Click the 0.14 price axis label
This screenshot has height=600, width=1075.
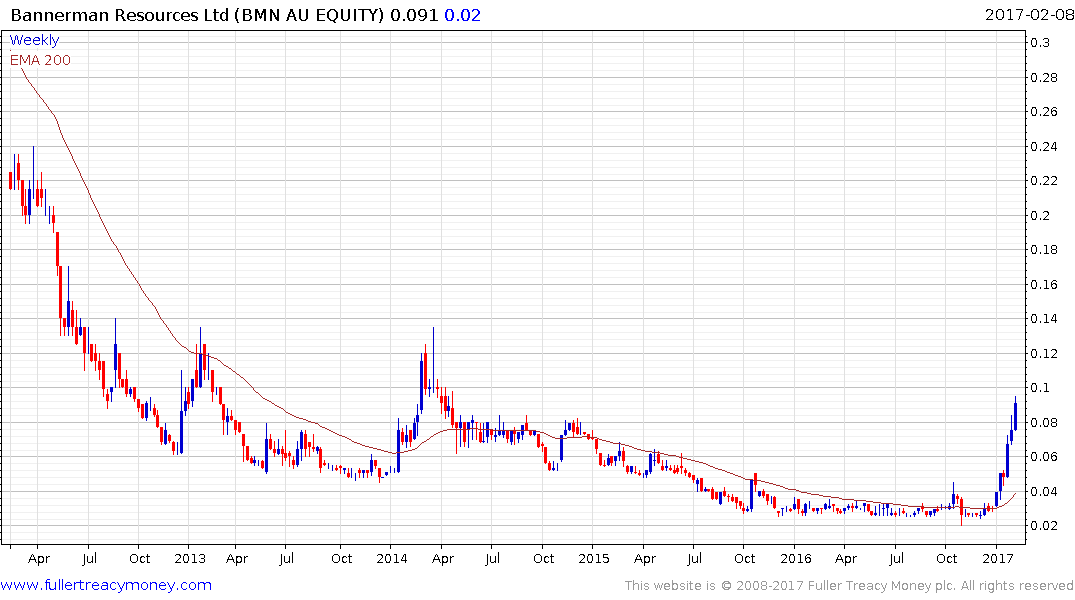1044,319
